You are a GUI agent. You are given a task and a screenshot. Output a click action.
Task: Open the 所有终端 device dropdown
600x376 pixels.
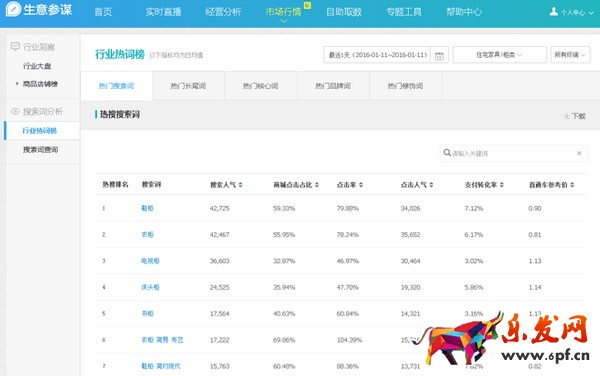click(x=570, y=55)
